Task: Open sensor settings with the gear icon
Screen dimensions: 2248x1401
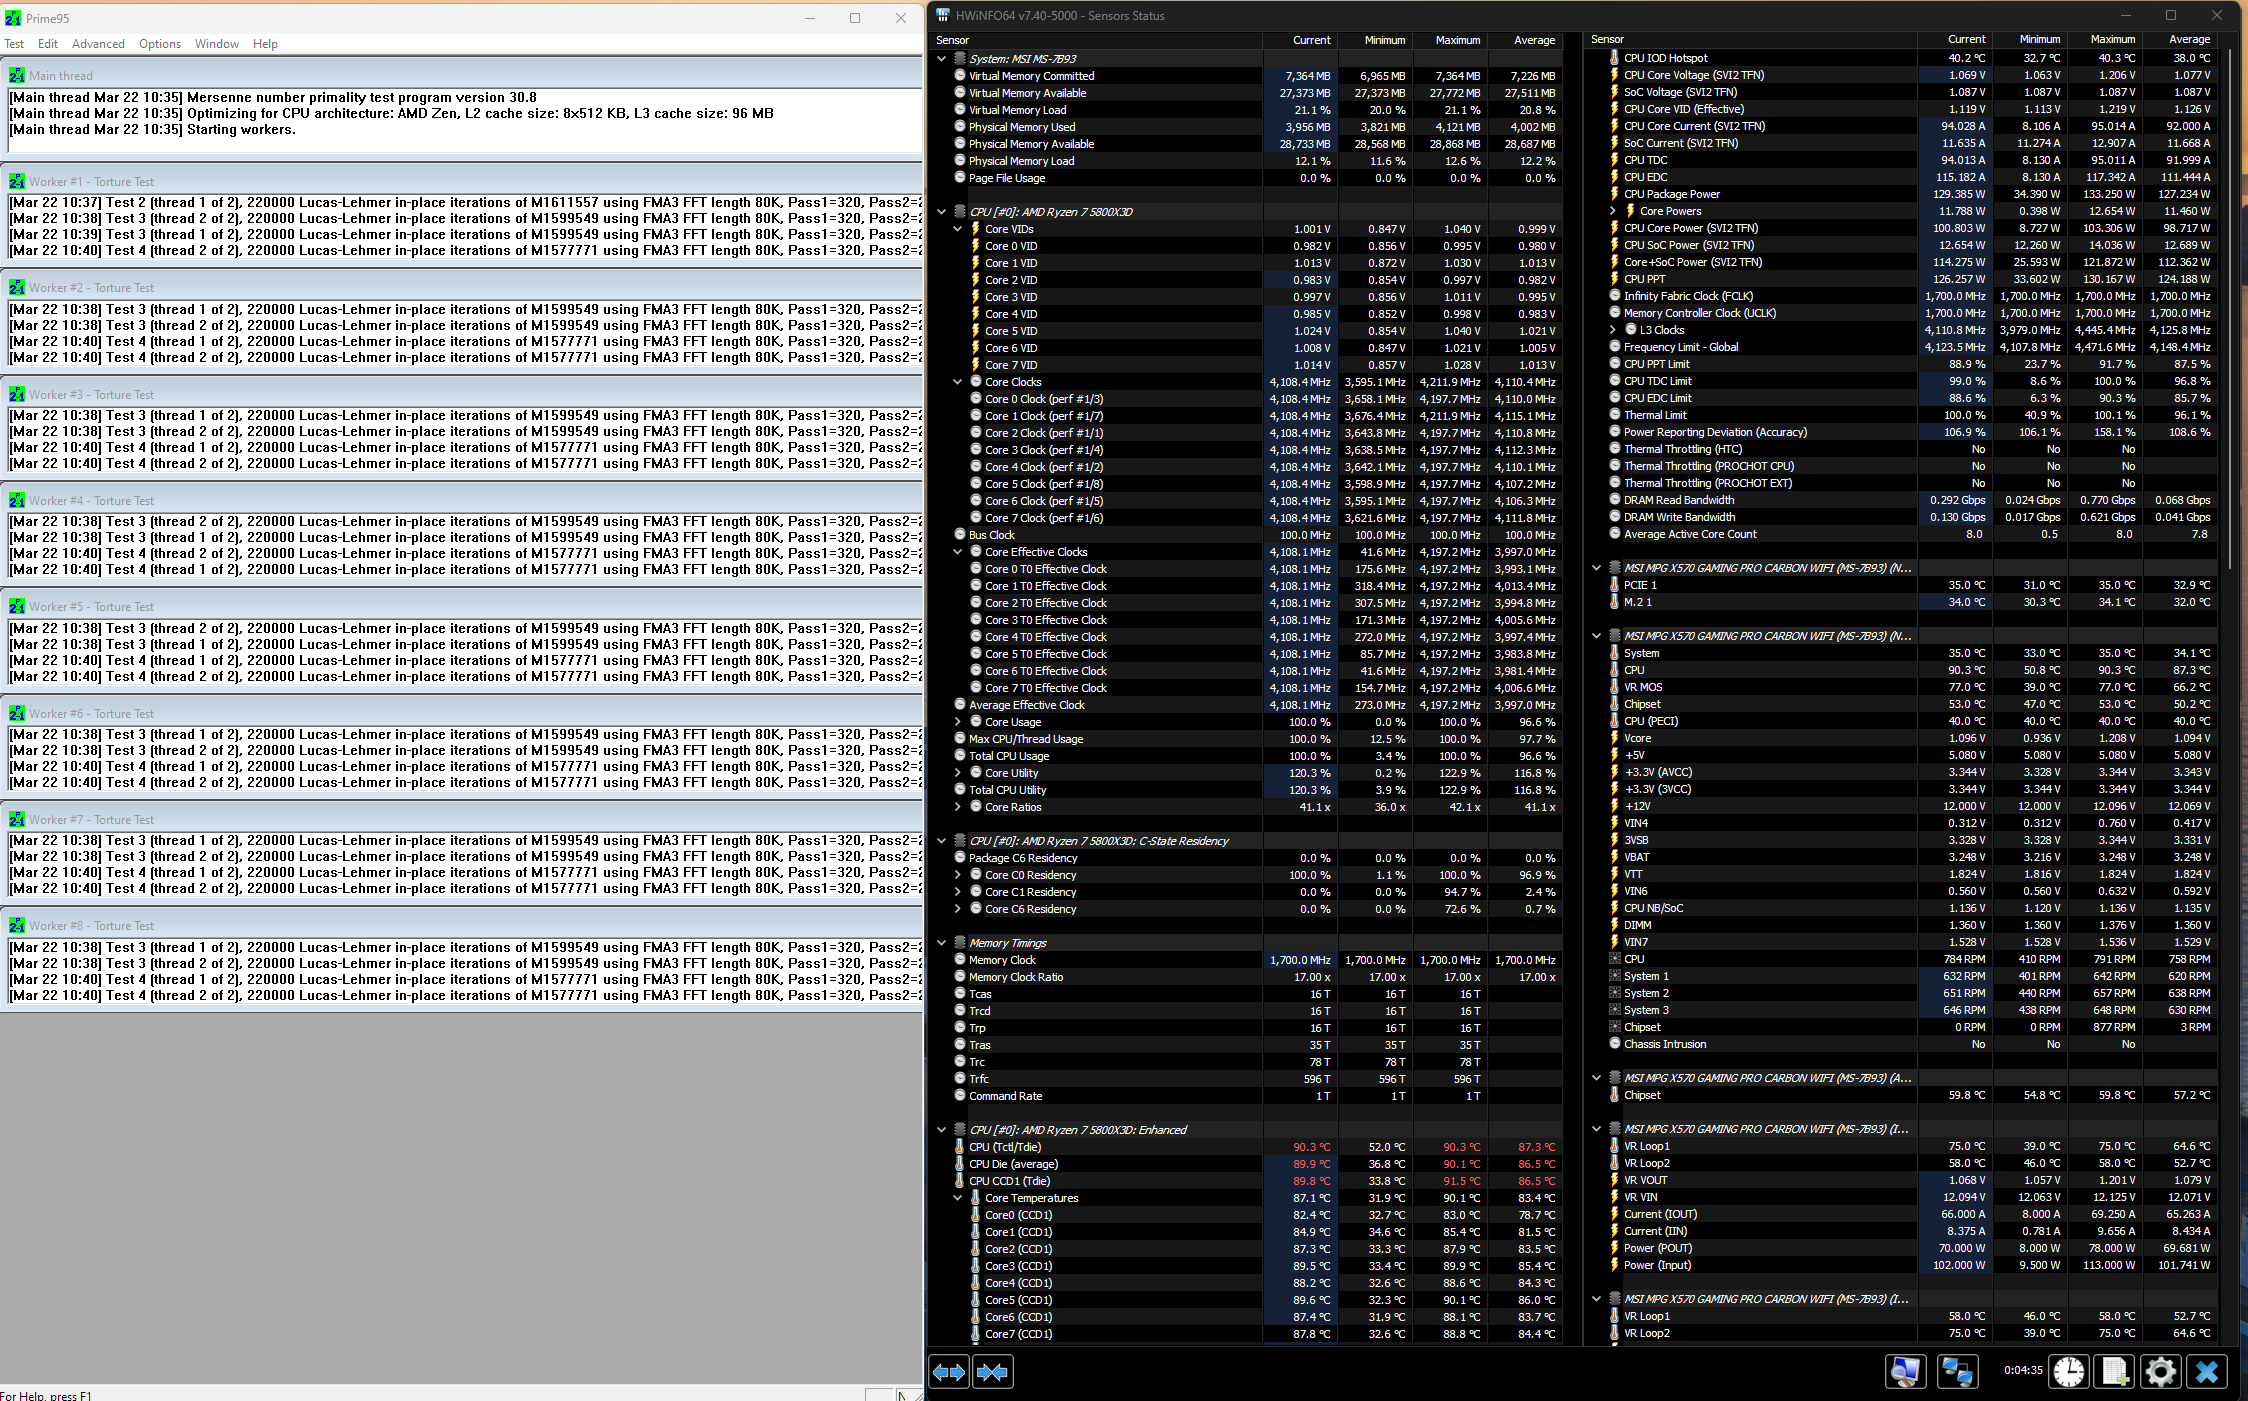Action: point(2160,1372)
